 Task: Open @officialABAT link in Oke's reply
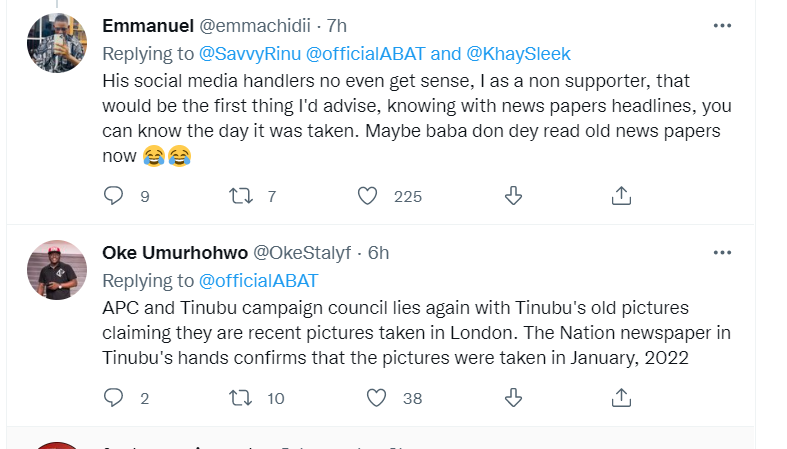click(x=259, y=280)
